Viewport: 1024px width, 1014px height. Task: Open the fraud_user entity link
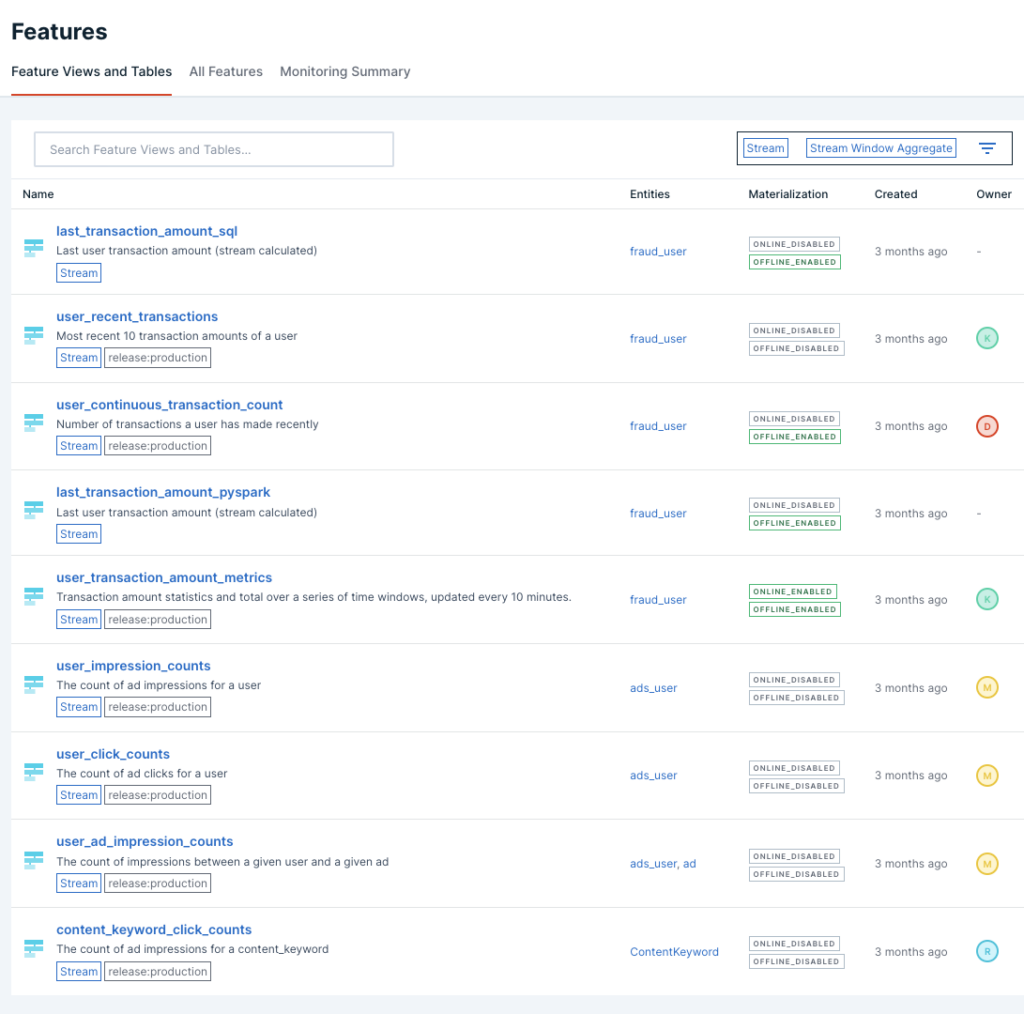click(657, 251)
